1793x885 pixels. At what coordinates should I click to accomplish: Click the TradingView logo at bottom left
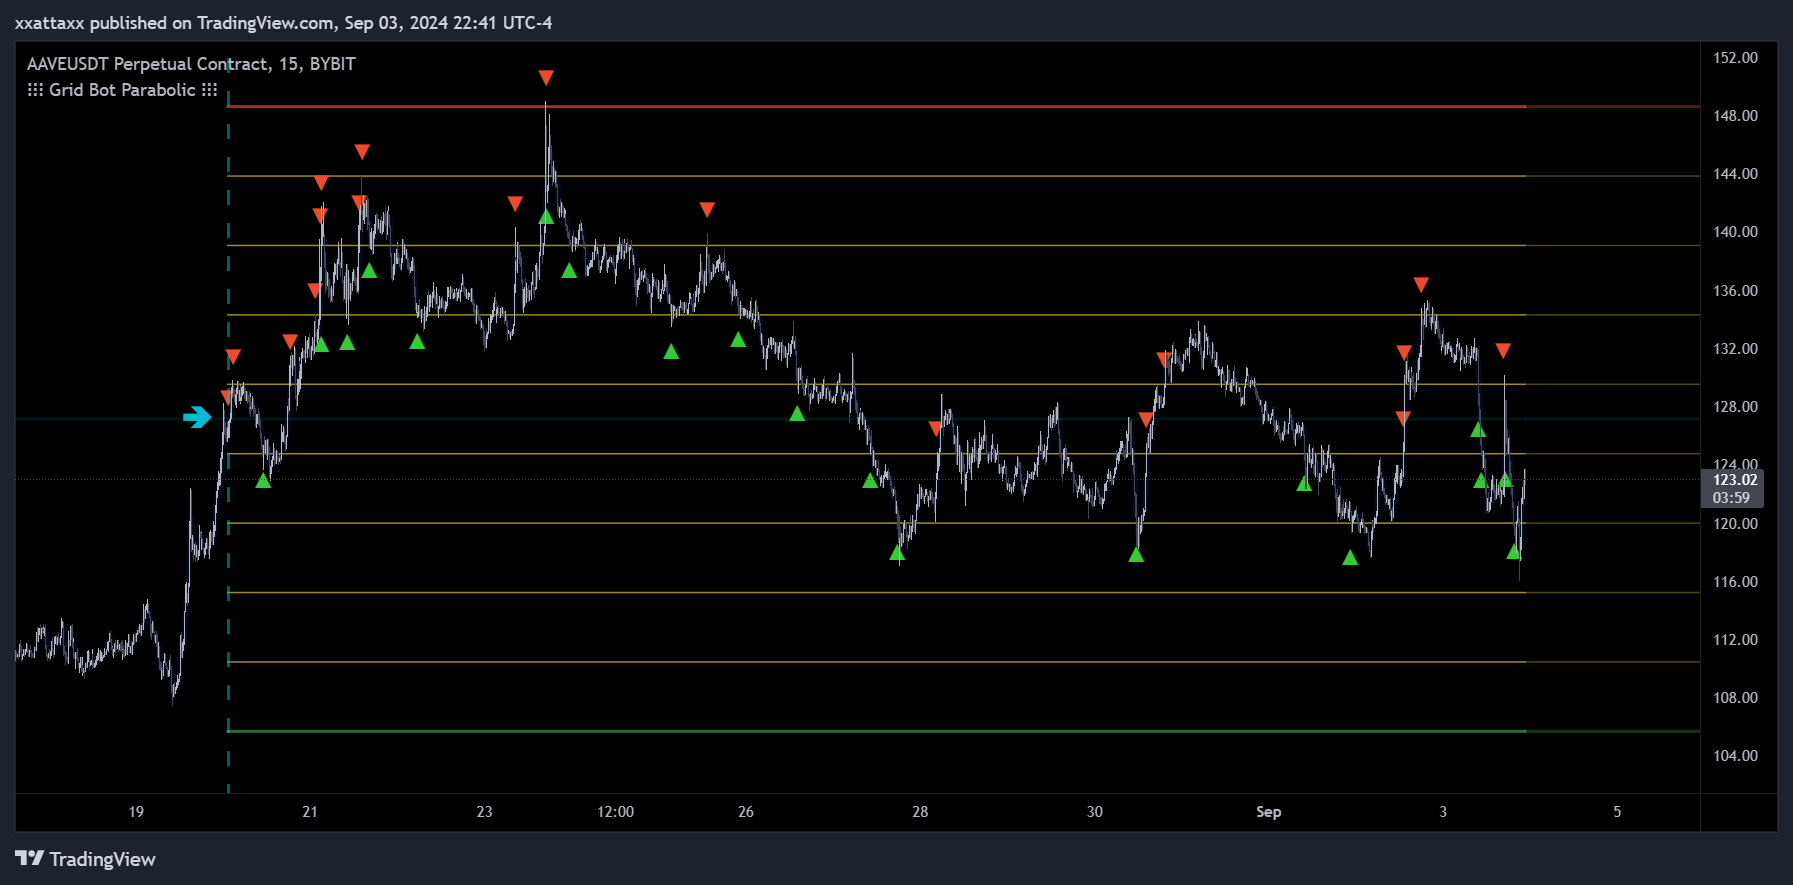pos(85,859)
